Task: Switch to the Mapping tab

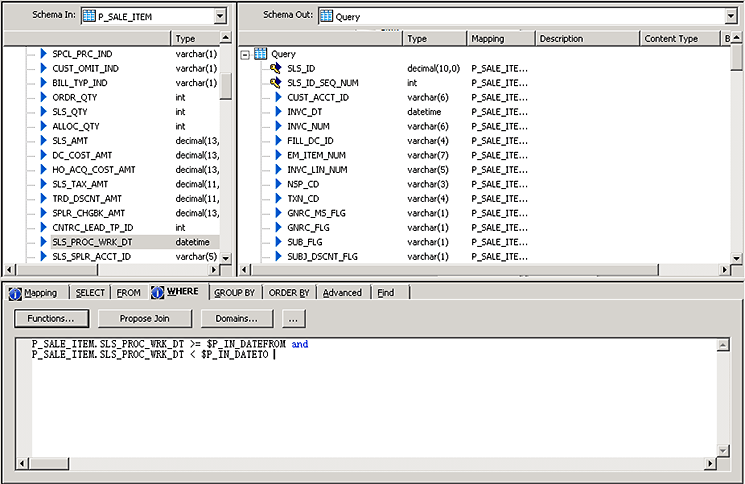Action: (x=34, y=293)
